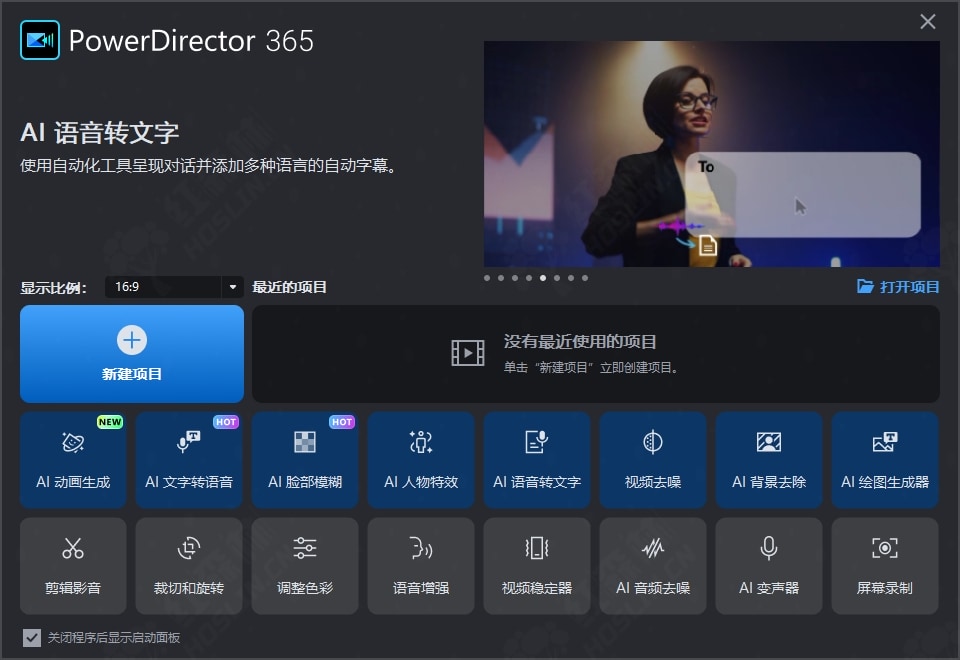Click the description text about 自动字幕
The width and height of the screenshot is (960, 660).
(208, 166)
